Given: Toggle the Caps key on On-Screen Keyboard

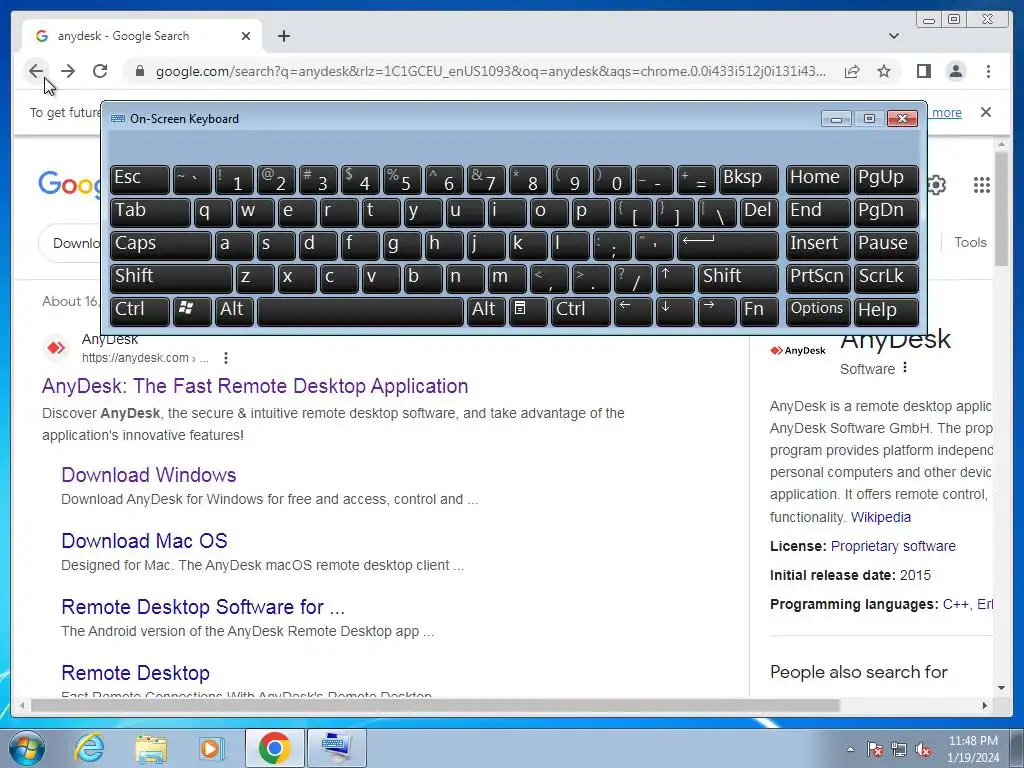Looking at the screenshot, I should (160, 245).
